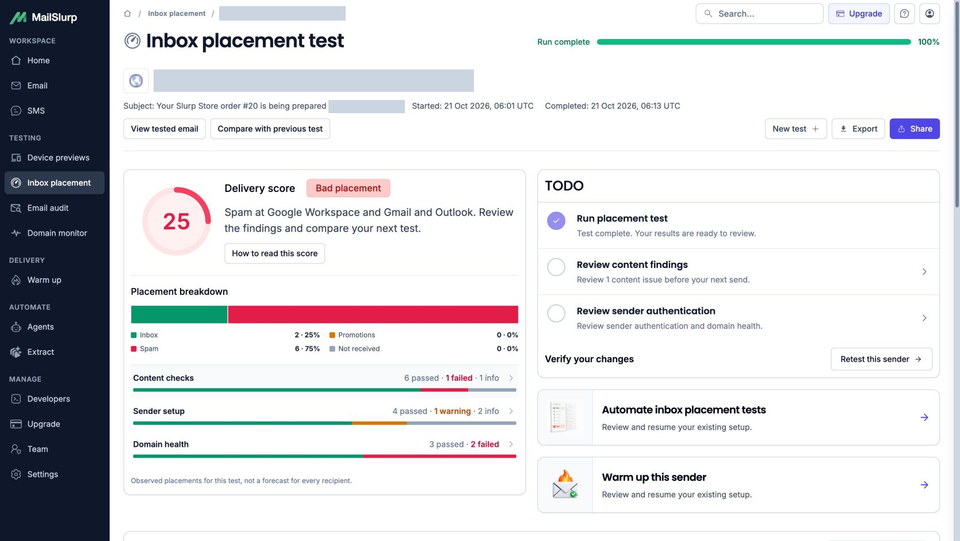
Task: Open Review sender authentication chevron
Action: (x=924, y=318)
